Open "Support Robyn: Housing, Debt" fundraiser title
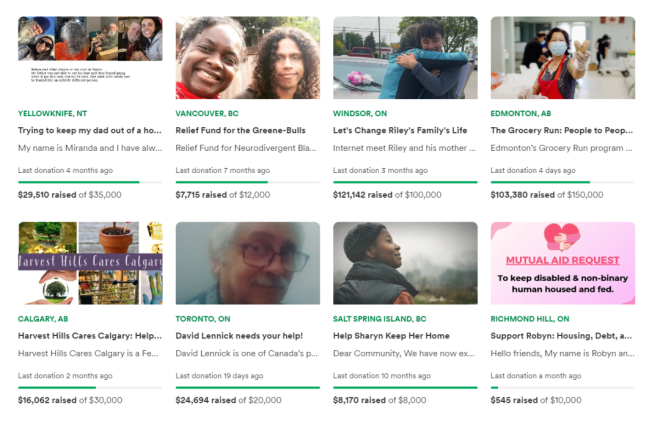 click(561, 335)
